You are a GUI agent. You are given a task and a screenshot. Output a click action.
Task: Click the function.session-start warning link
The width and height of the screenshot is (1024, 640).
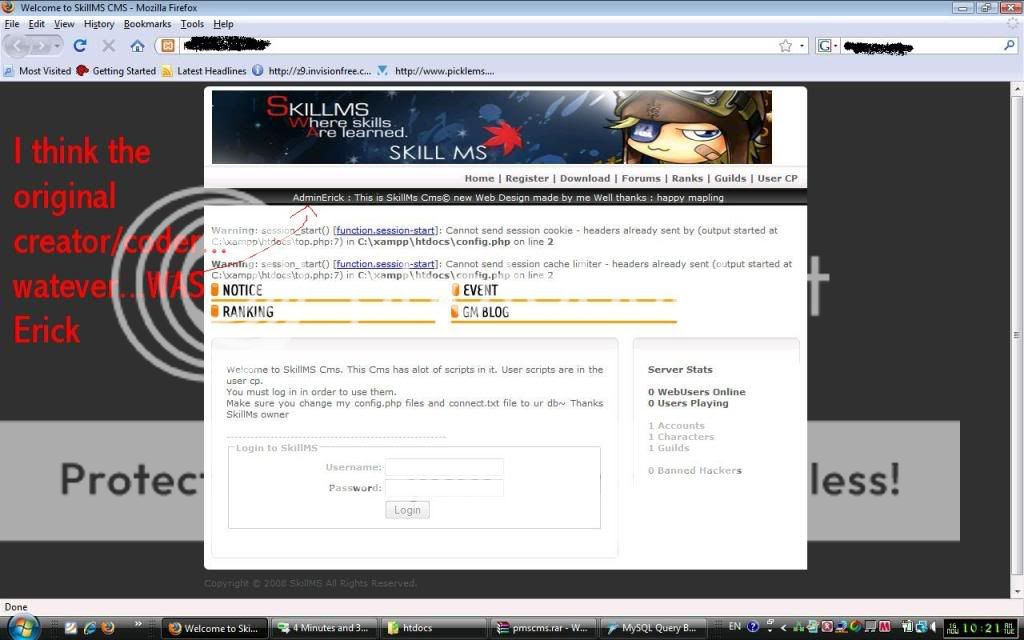pyautogui.click(x=385, y=231)
